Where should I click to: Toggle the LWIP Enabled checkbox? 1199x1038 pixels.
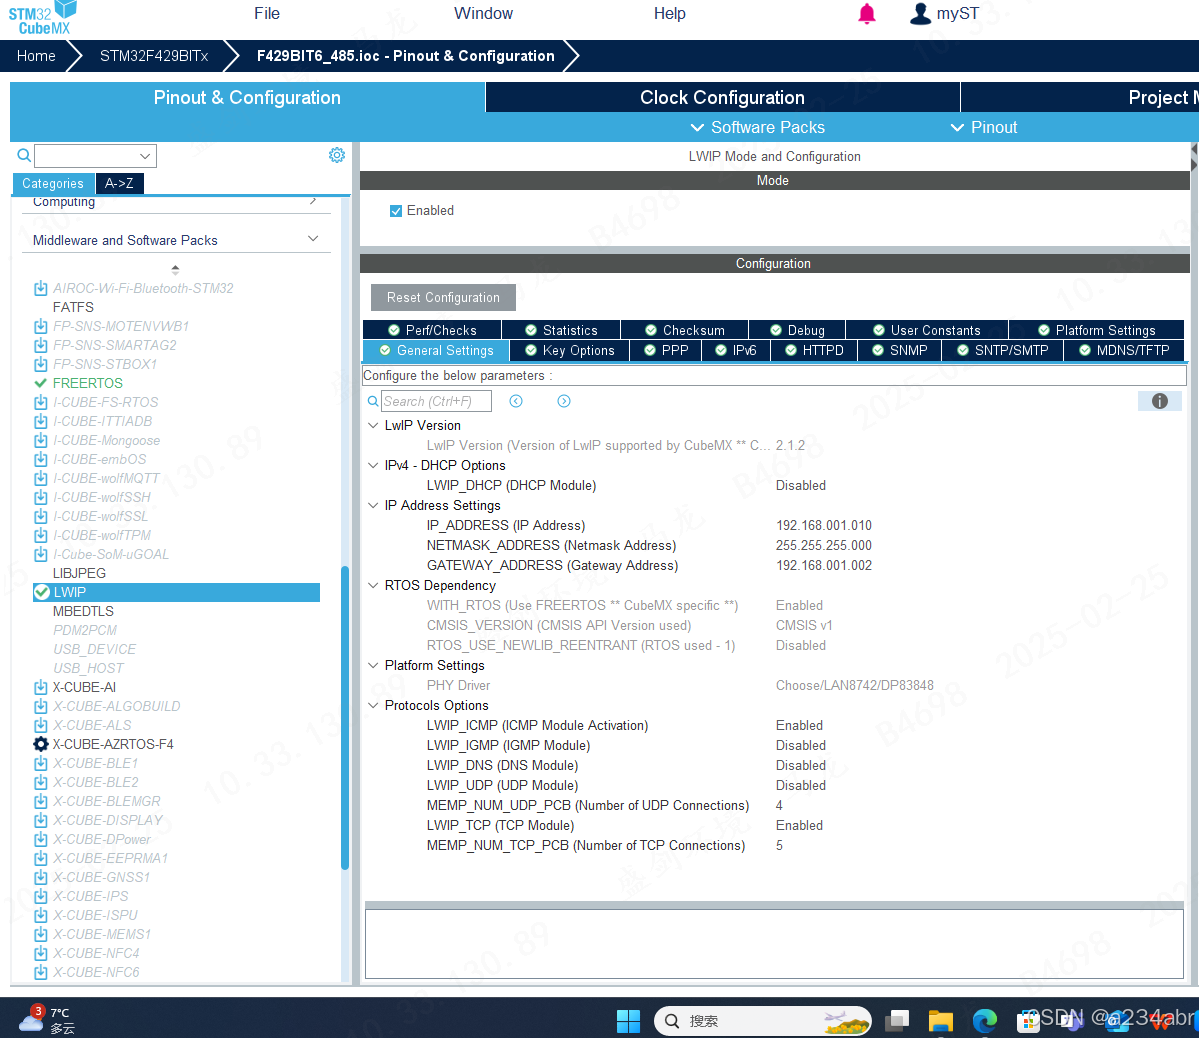[x=395, y=211]
